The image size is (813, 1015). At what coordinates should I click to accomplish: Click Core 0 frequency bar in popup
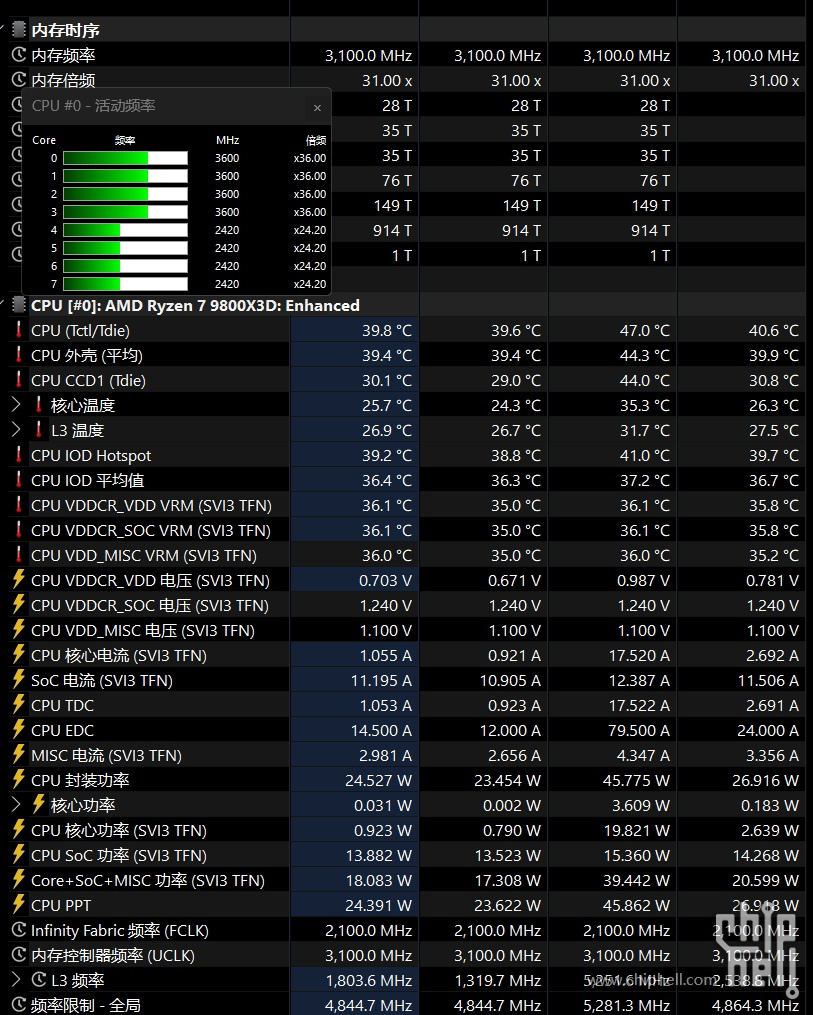(x=126, y=158)
